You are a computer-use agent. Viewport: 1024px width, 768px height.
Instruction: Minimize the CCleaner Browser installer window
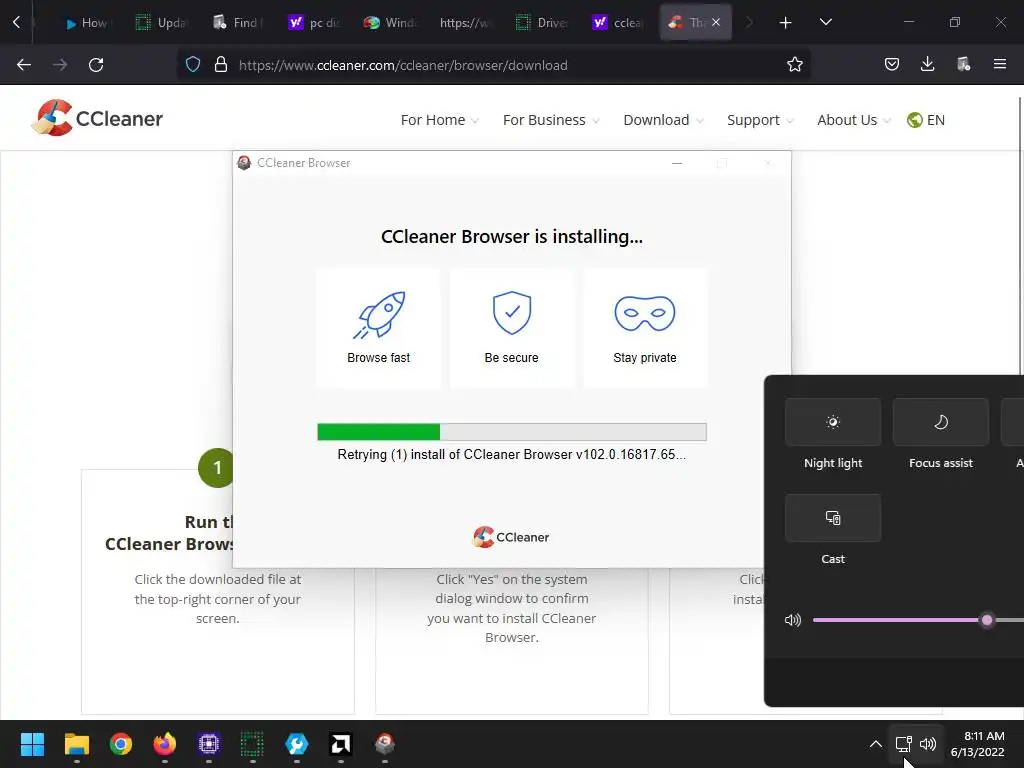pyautogui.click(x=677, y=163)
